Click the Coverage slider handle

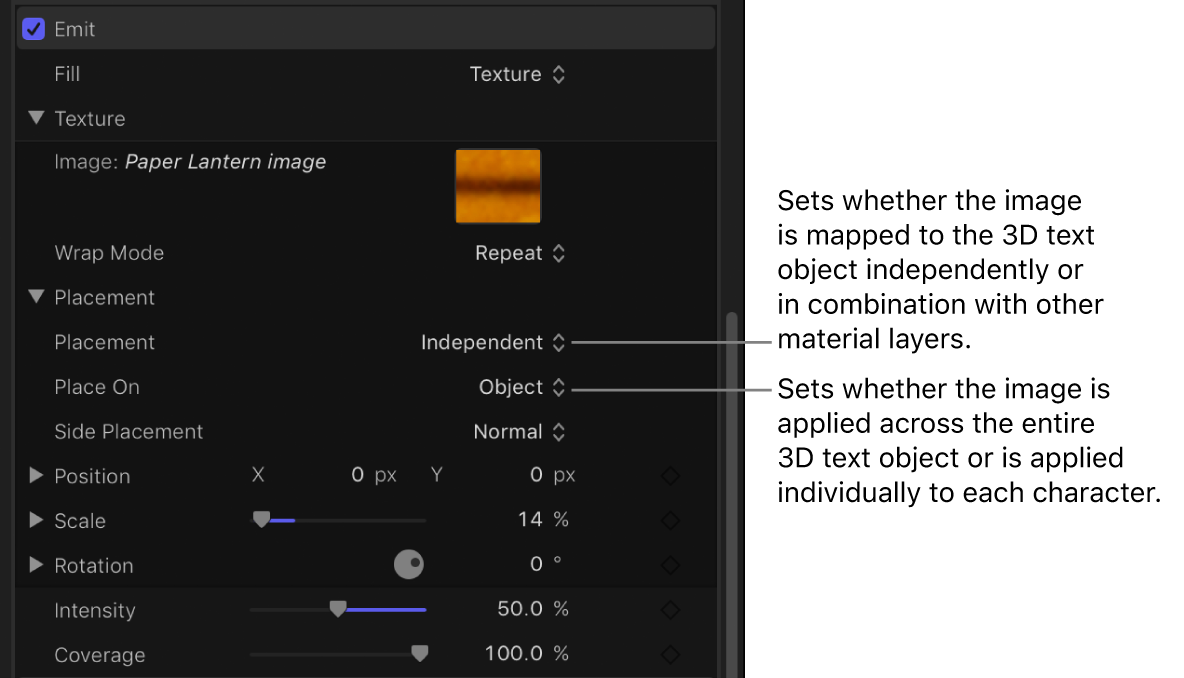click(420, 654)
